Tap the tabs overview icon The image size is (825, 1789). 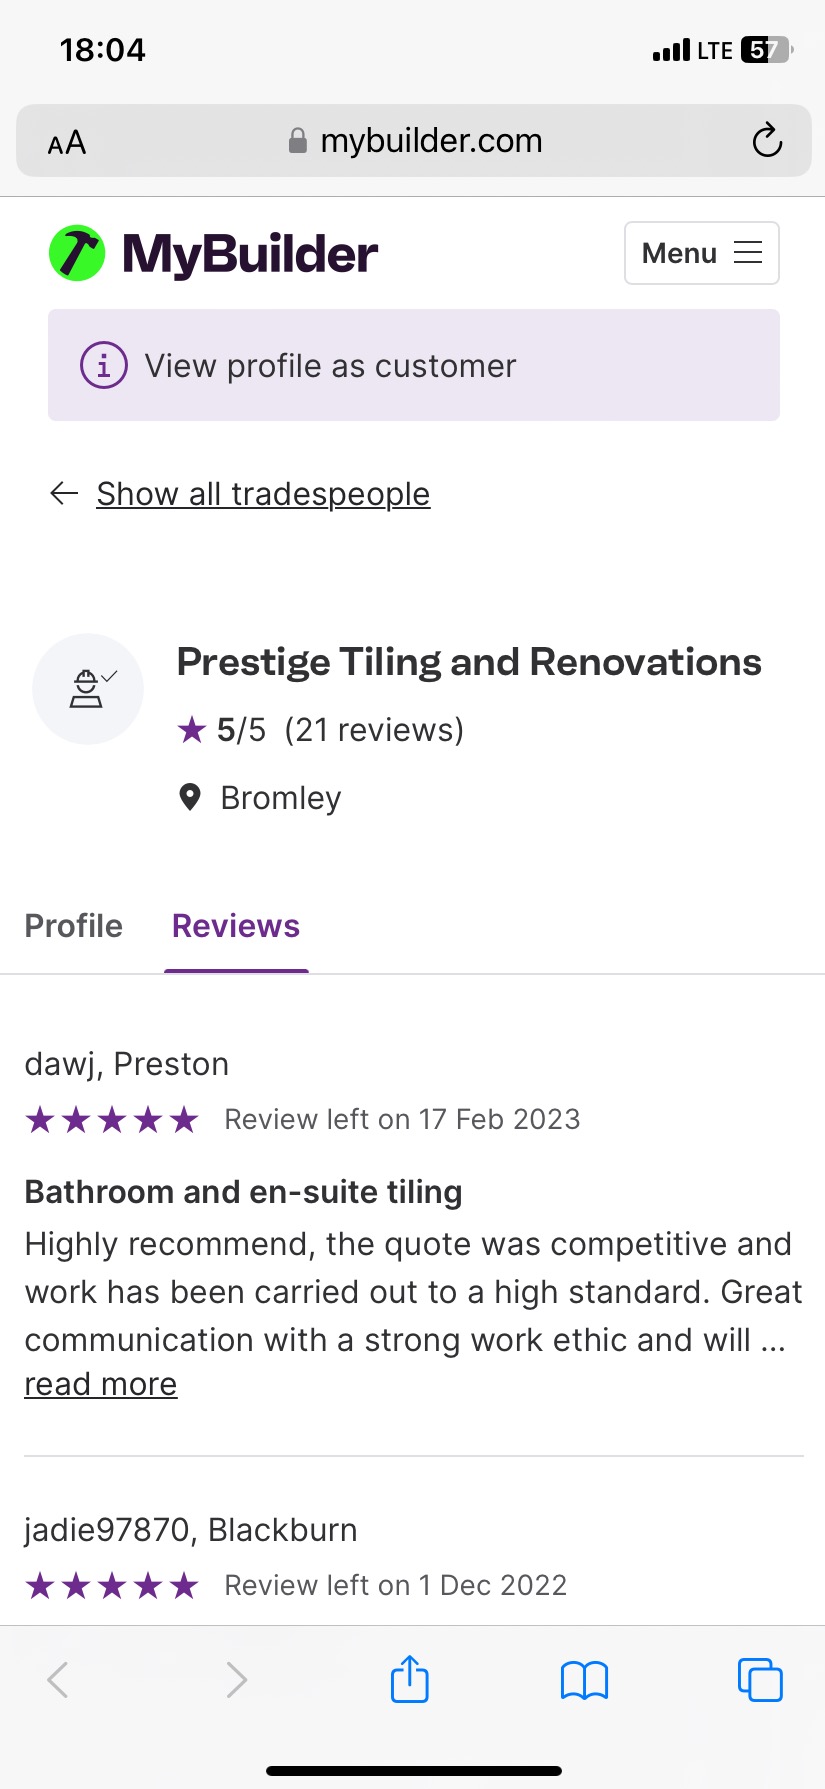point(759,1679)
